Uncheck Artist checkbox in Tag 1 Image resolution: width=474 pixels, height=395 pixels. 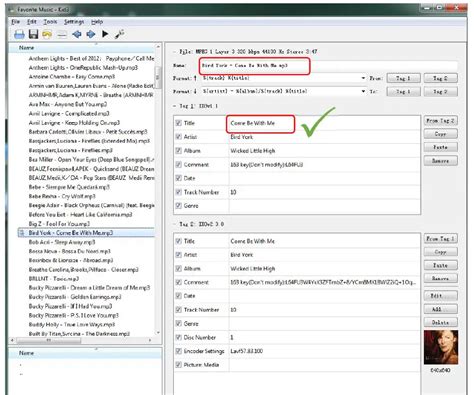(x=178, y=137)
